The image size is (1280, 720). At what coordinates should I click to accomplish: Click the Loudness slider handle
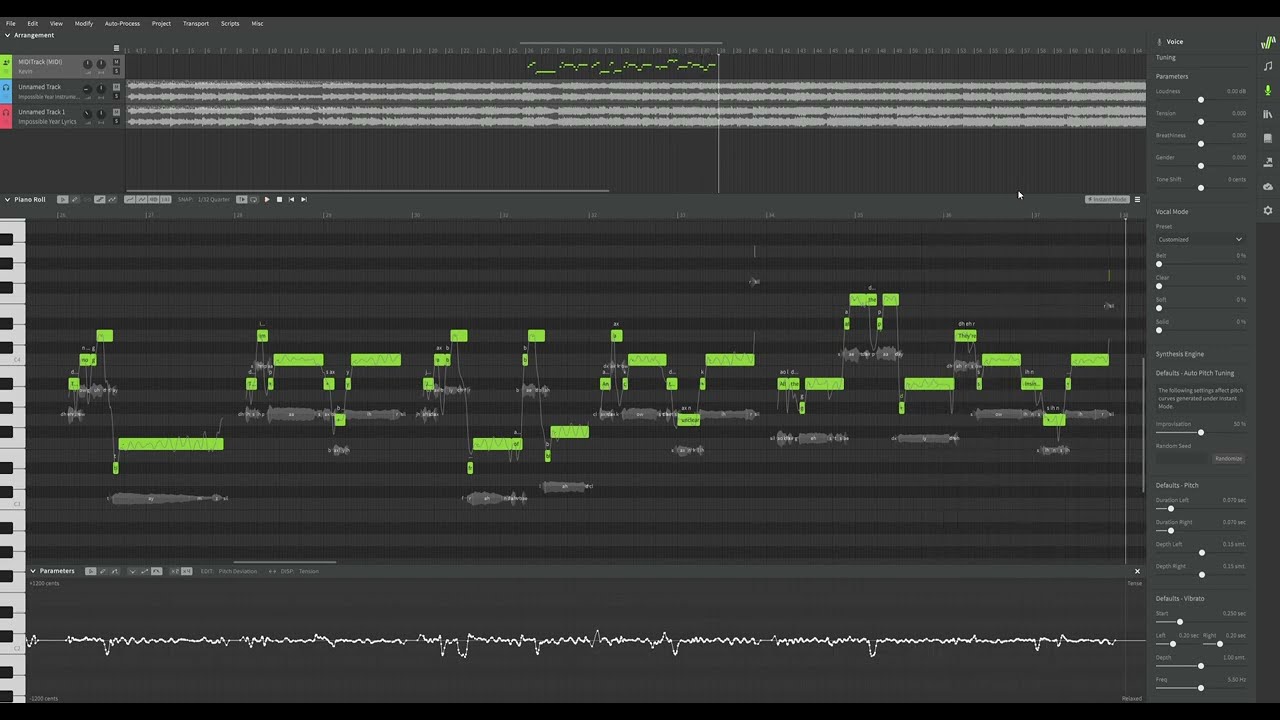pyautogui.click(x=1201, y=100)
